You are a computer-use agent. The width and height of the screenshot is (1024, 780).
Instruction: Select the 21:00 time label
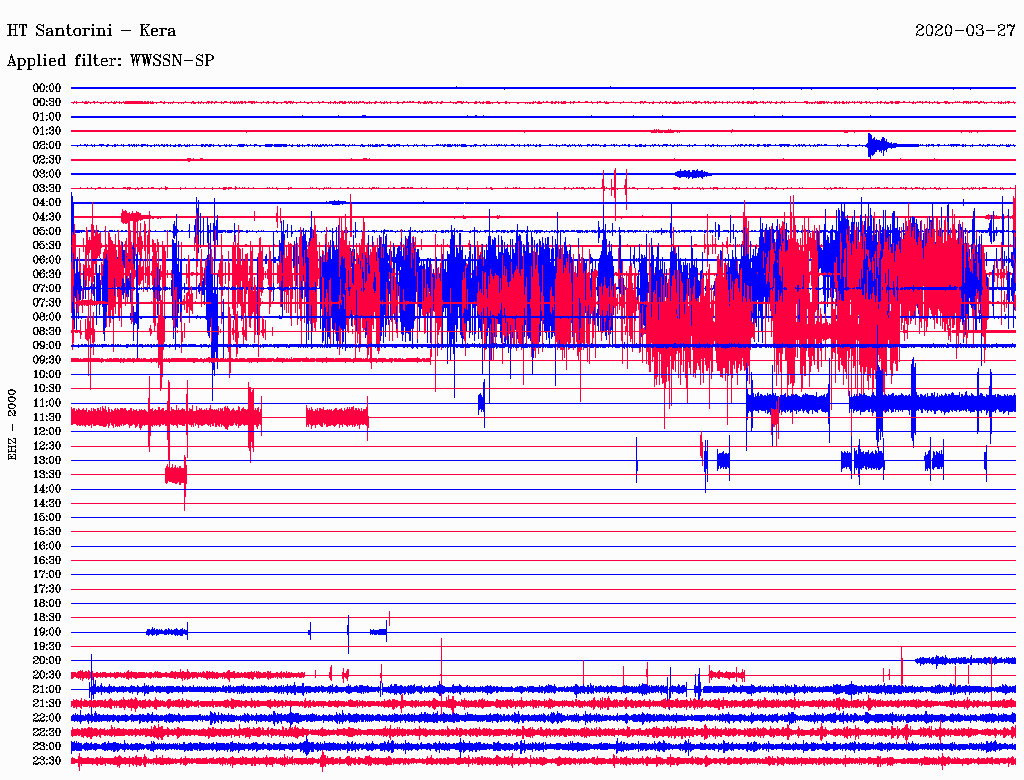(x=47, y=690)
